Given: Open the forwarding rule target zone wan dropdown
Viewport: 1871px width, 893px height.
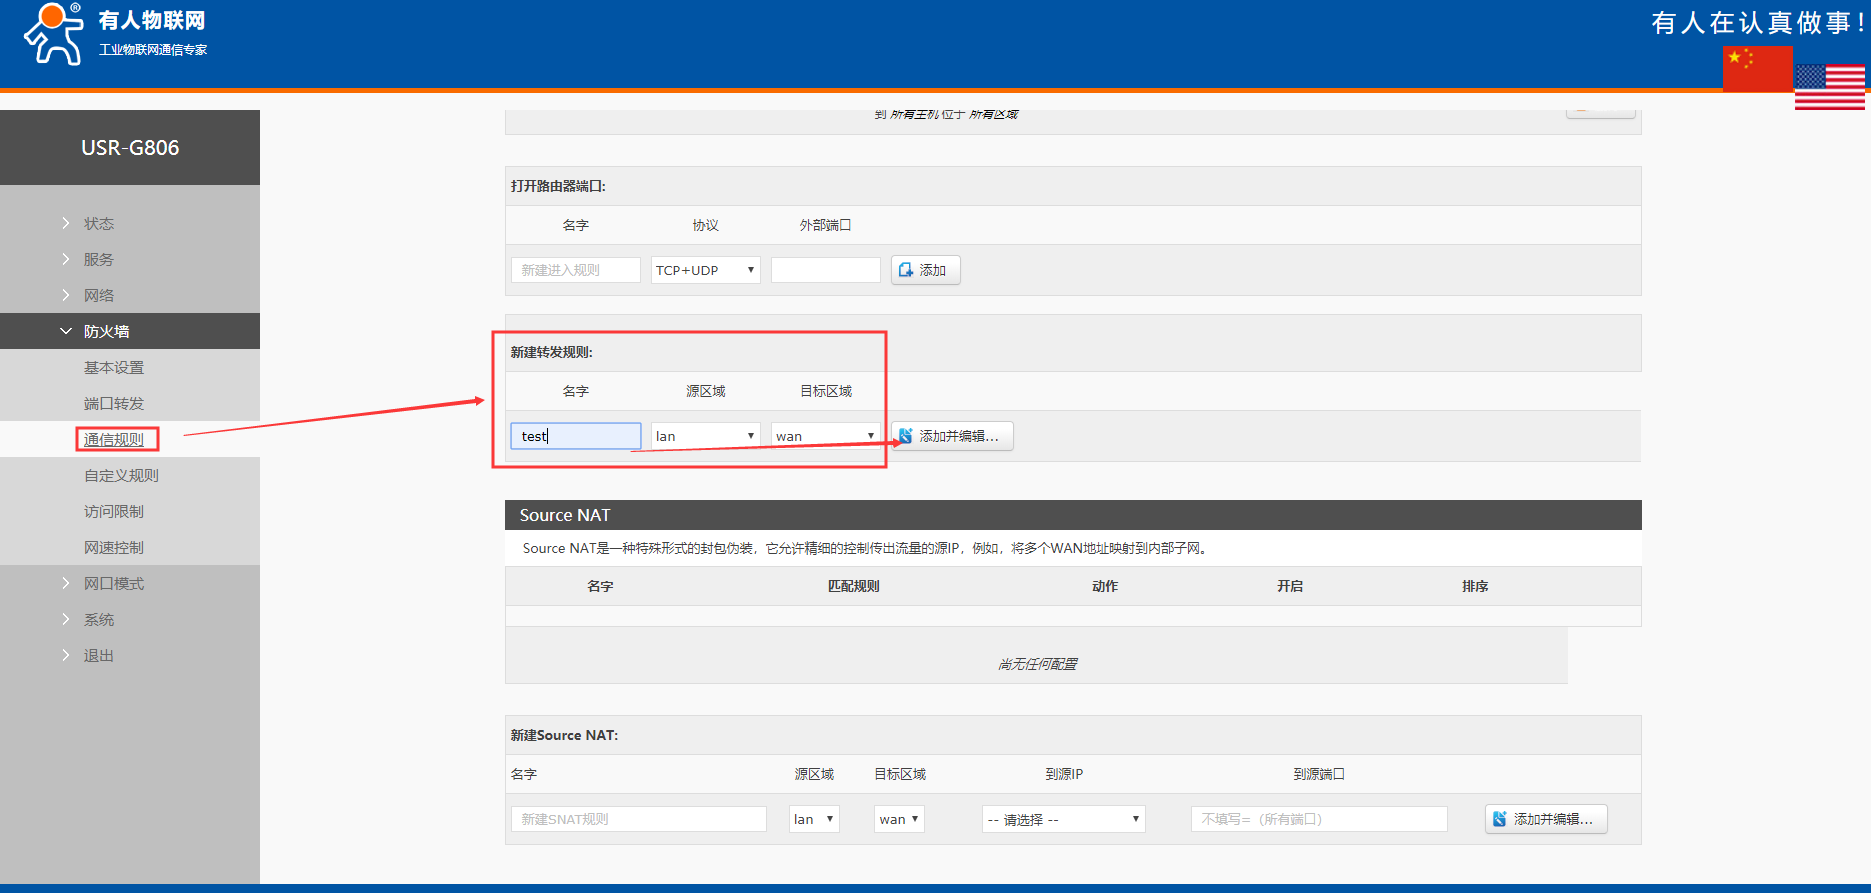Looking at the screenshot, I should [x=825, y=436].
